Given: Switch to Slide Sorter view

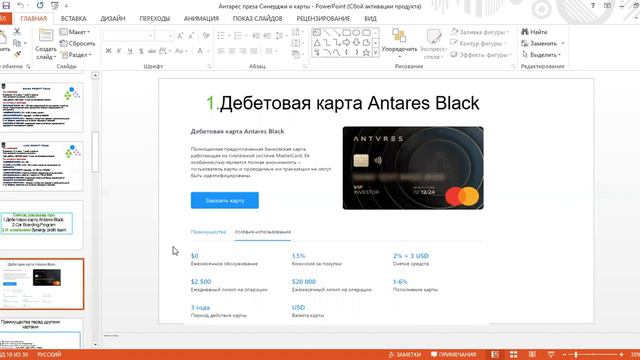Looking at the screenshot, I should [x=513, y=354].
